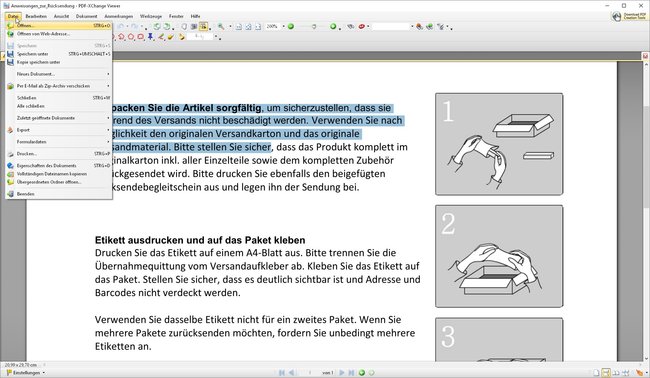Expand the 'Neues Dokument...' submenu
The image size is (650, 378).
[x=58, y=74]
